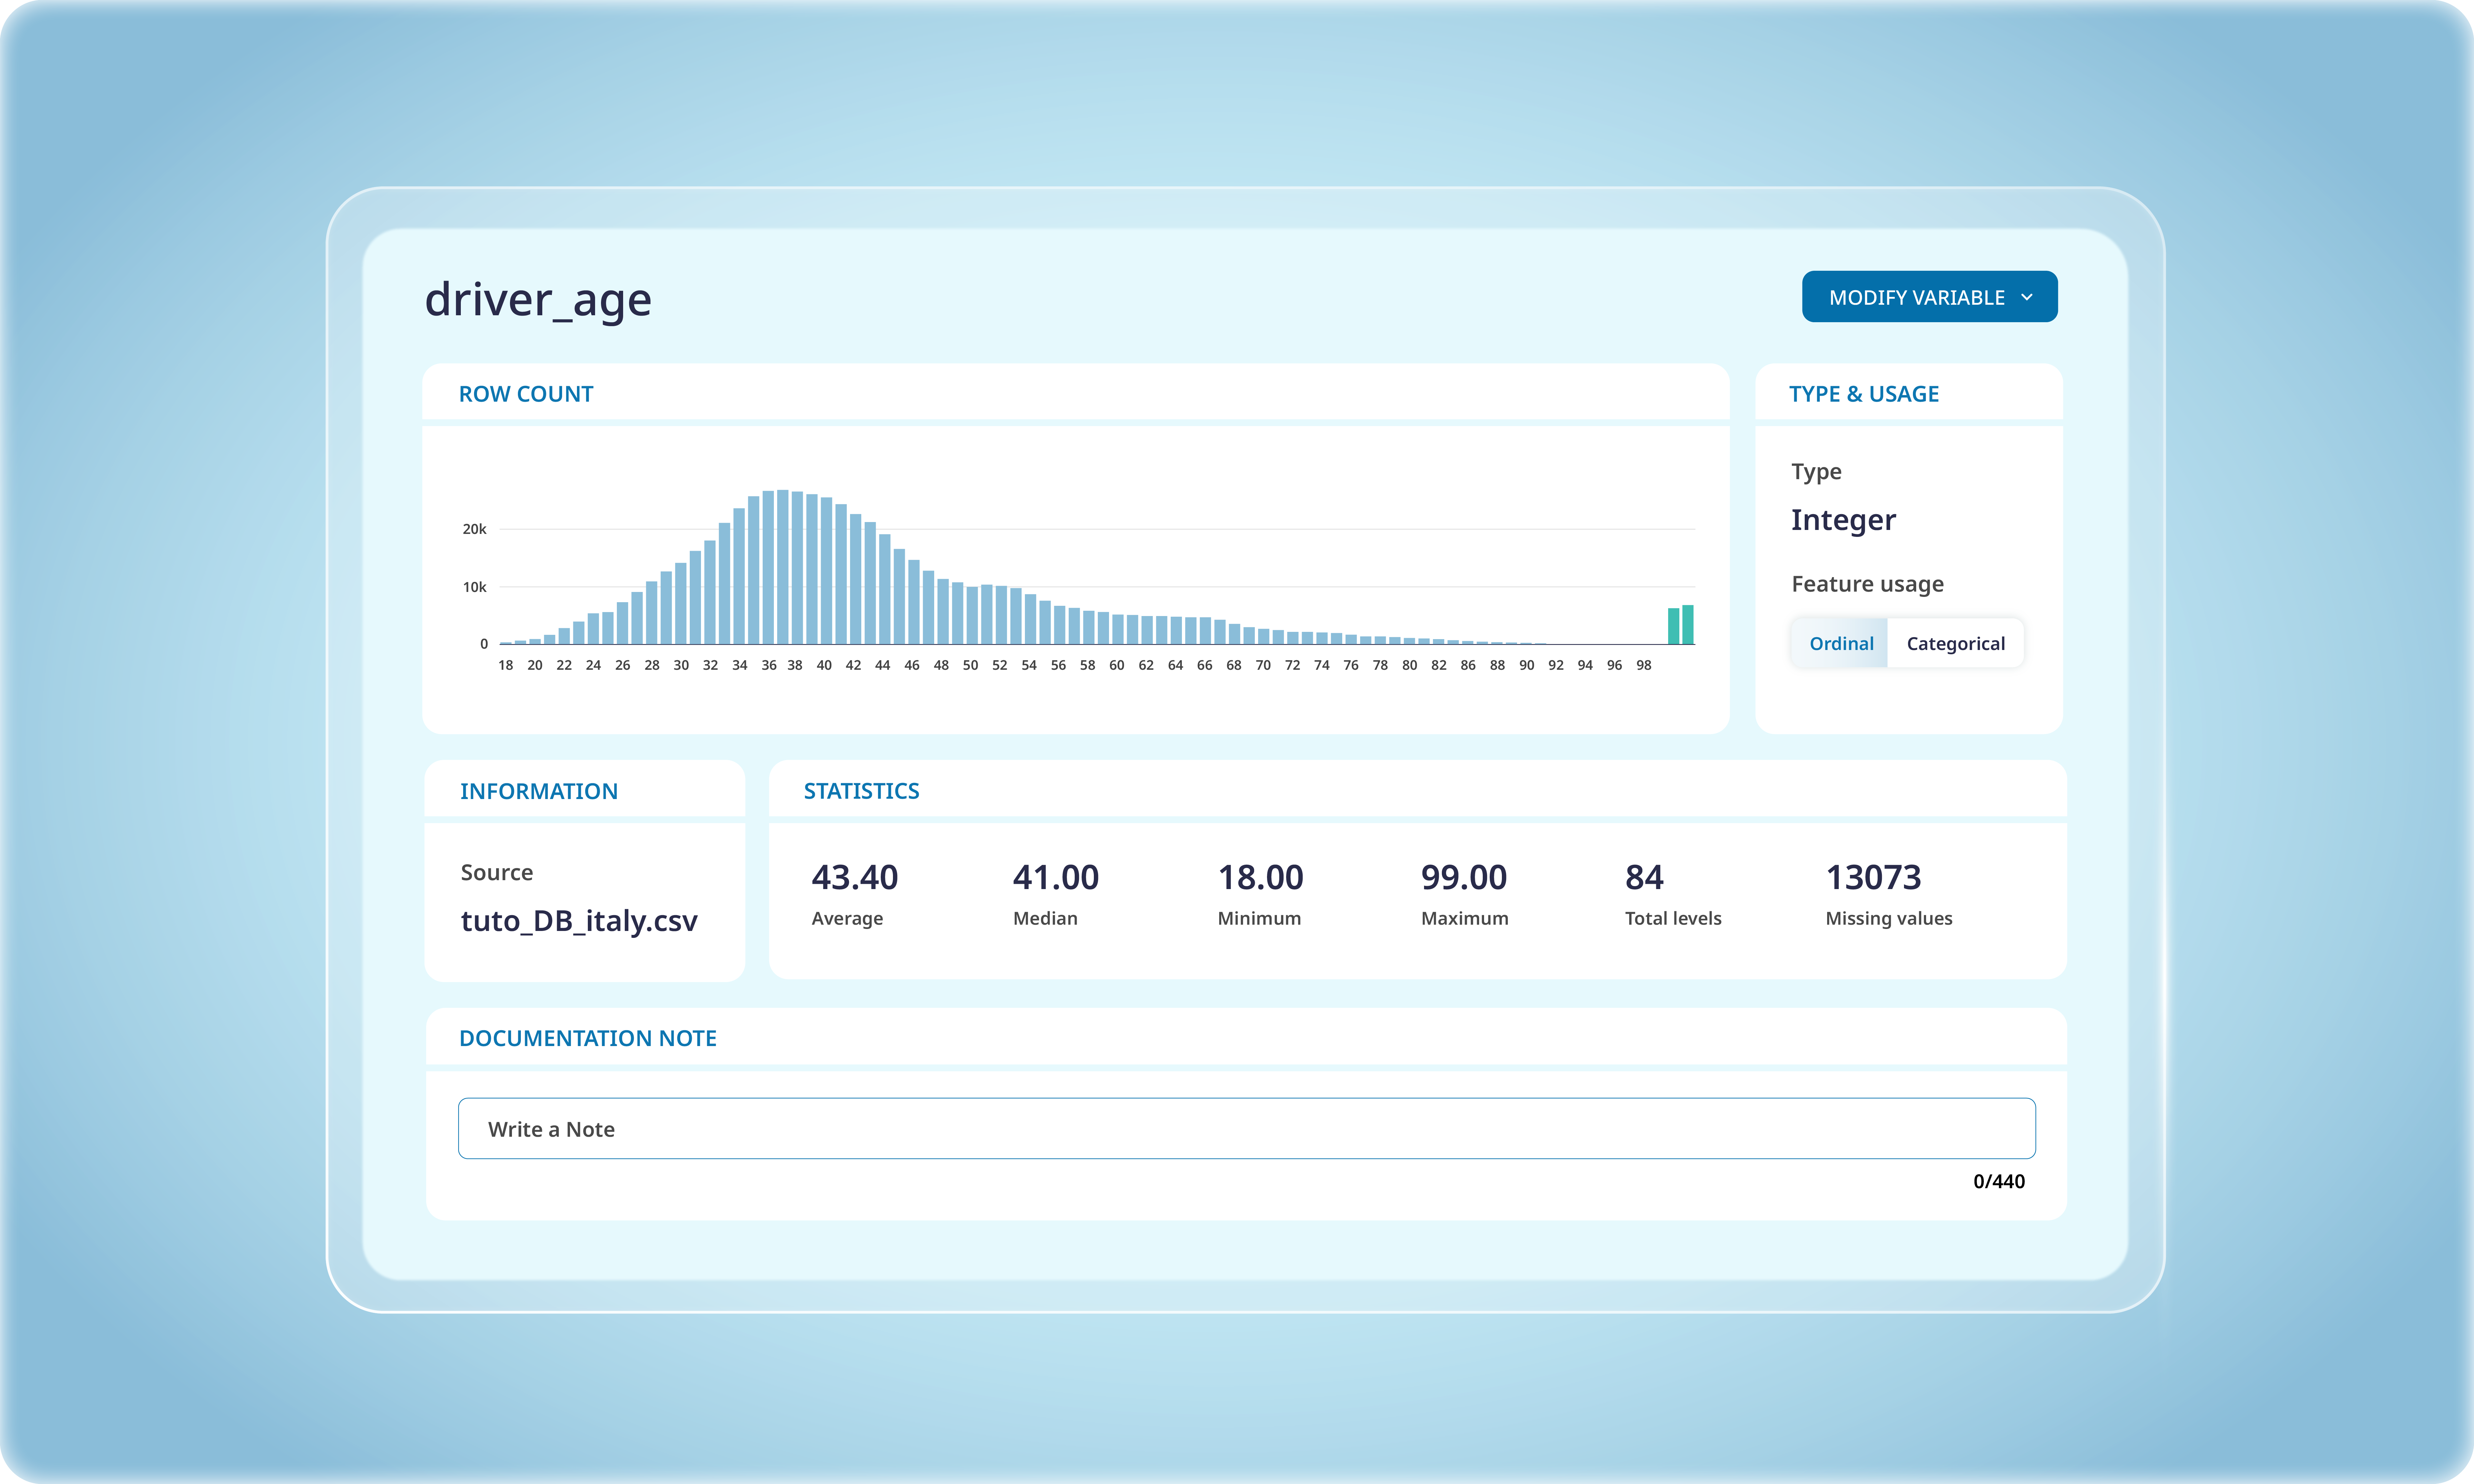Click the x-axis label 50
2474x1484 pixels.
[970, 665]
